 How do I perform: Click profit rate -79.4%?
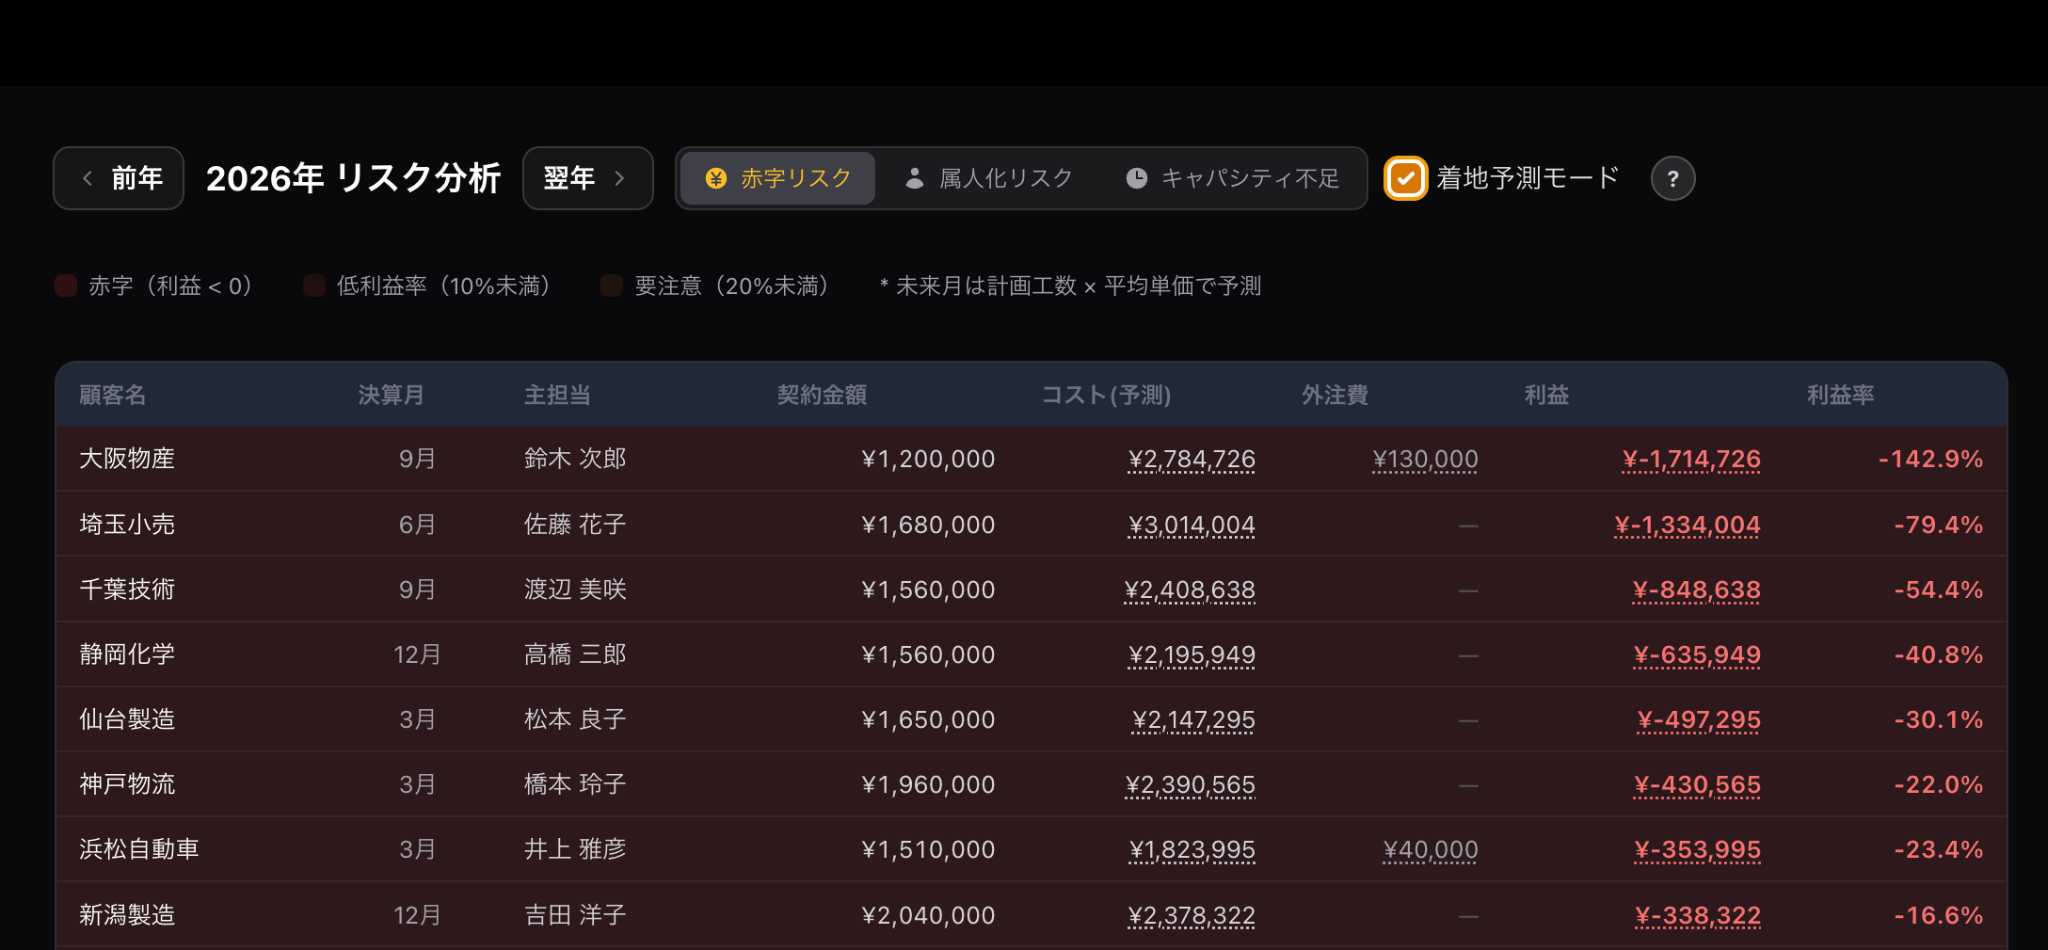pos(1938,525)
